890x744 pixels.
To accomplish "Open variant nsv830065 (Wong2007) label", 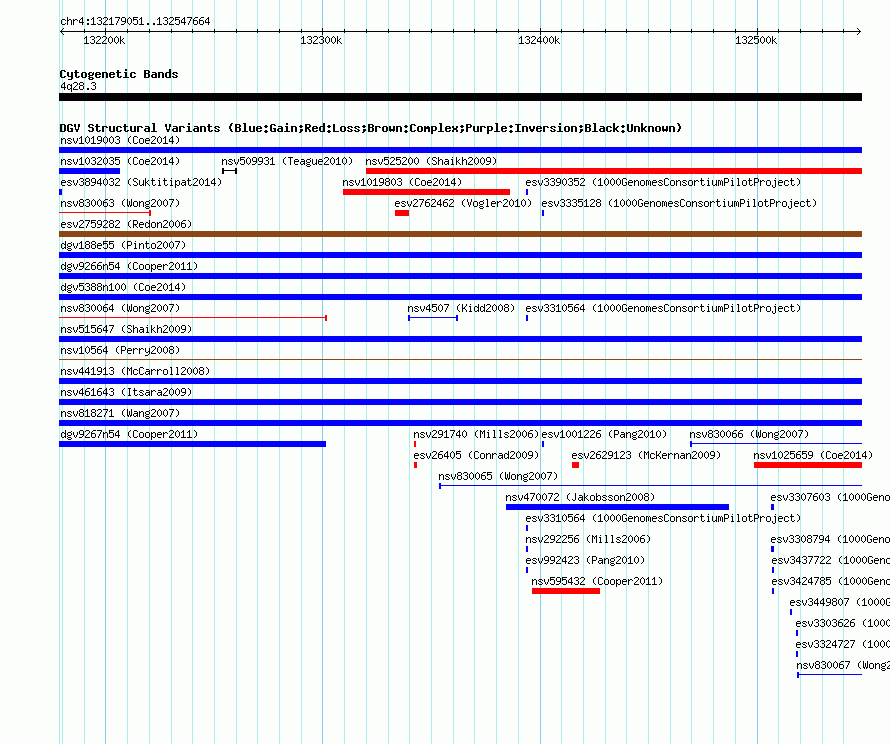I will (x=498, y=476).
